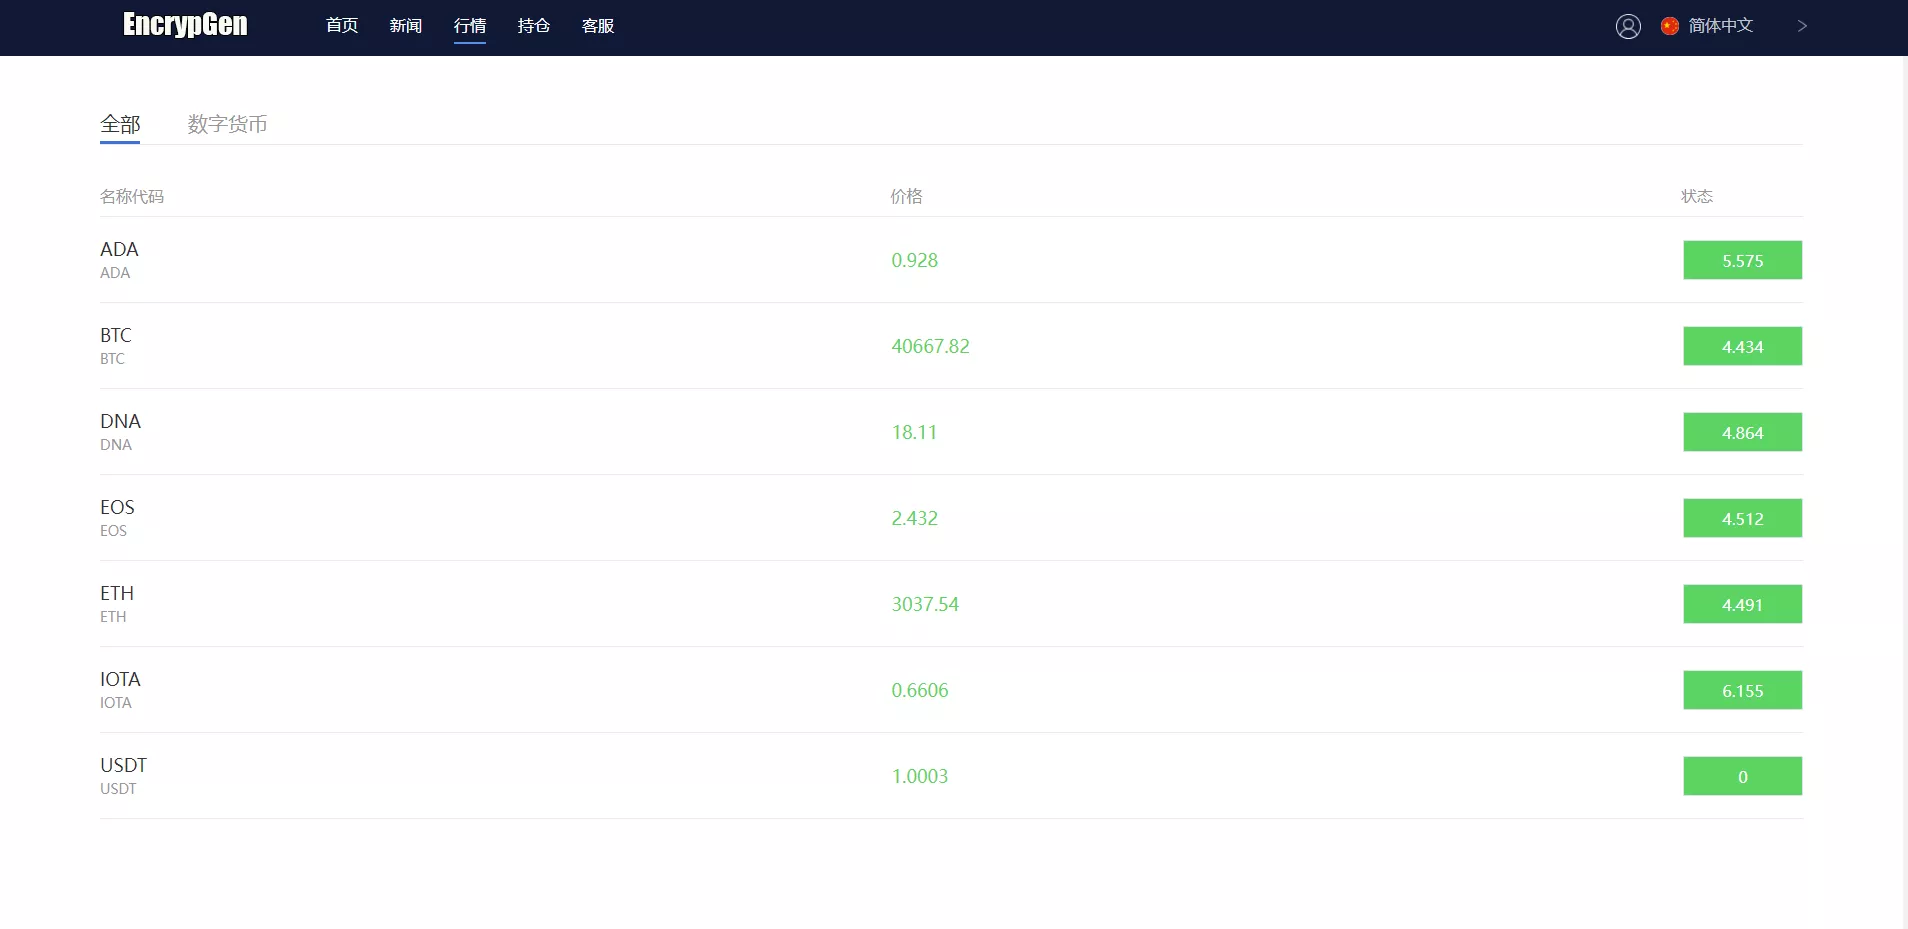Click the EOS status button 4.512
The height and width of the screenshot is (929, 1908).
tap(1742, 518)
